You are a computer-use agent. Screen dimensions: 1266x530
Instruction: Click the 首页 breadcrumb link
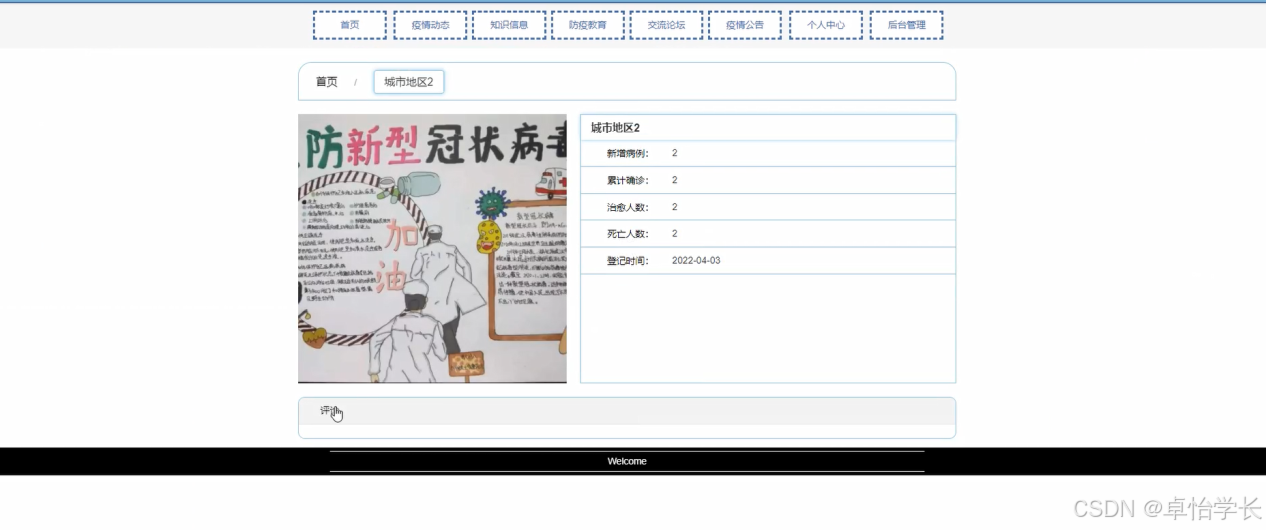(x=327, y=82)
